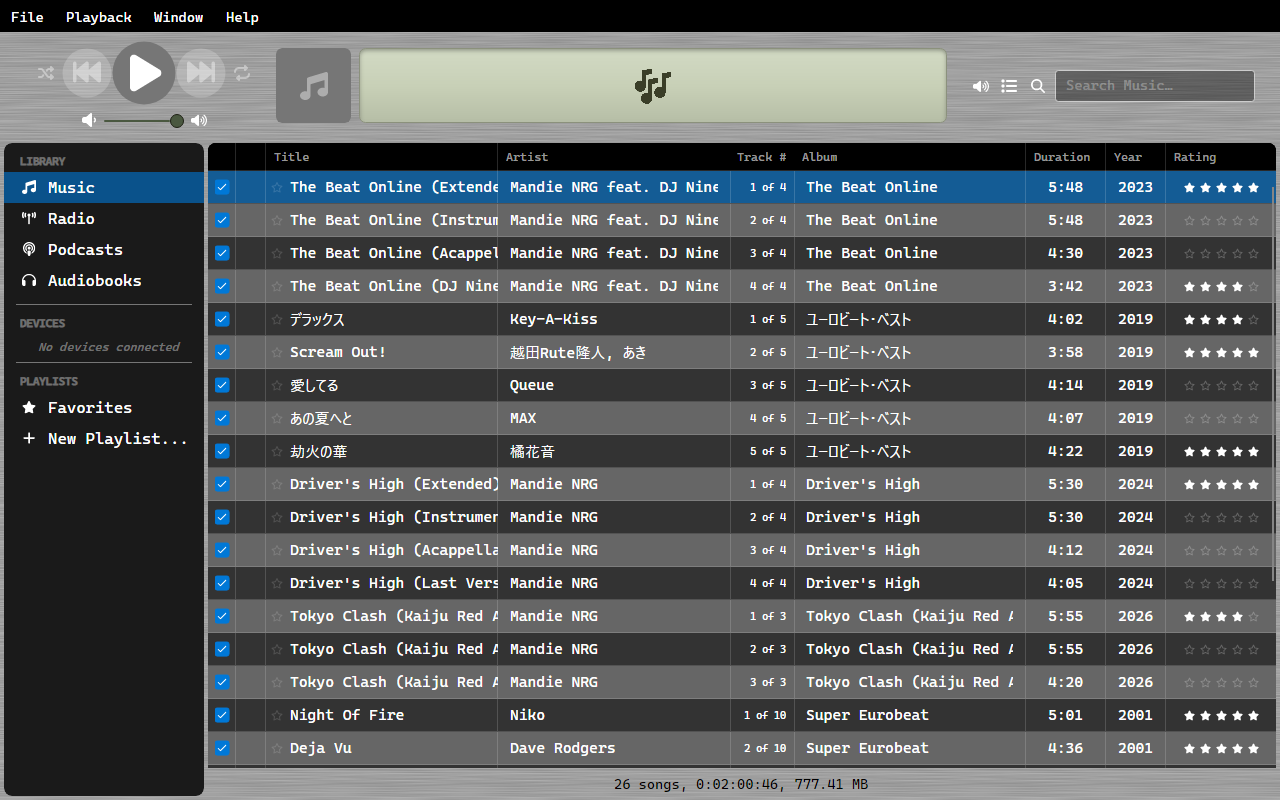Start playback with the Play button
This screenshot has height=800, width=1280.
(144, 72)
